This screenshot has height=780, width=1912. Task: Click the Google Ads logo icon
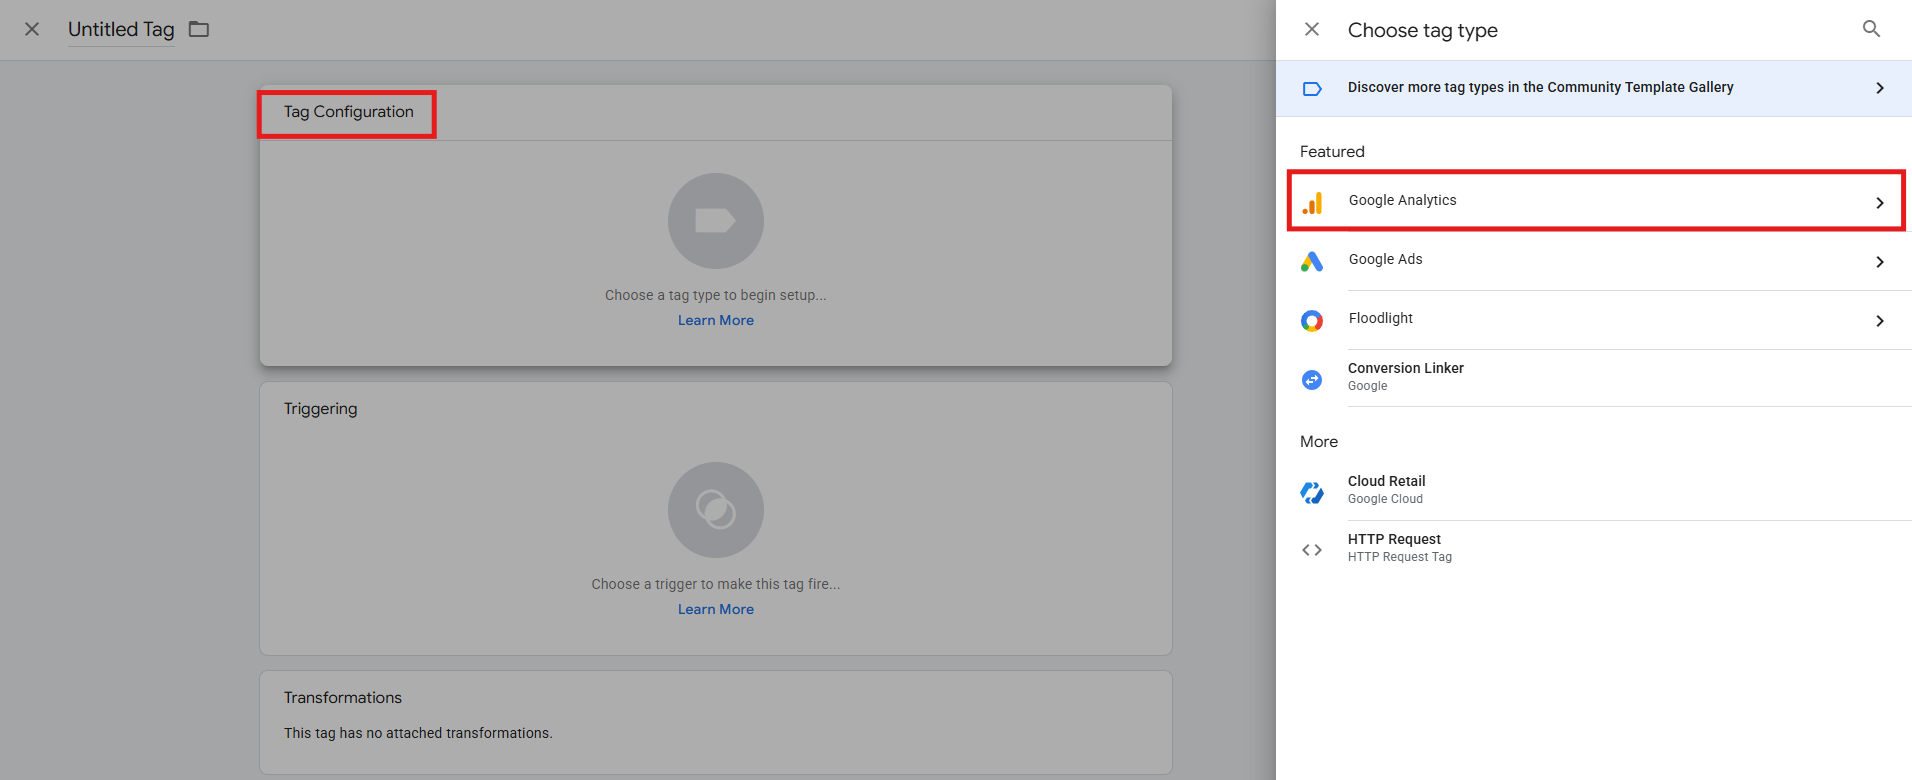click(1312, 261)
